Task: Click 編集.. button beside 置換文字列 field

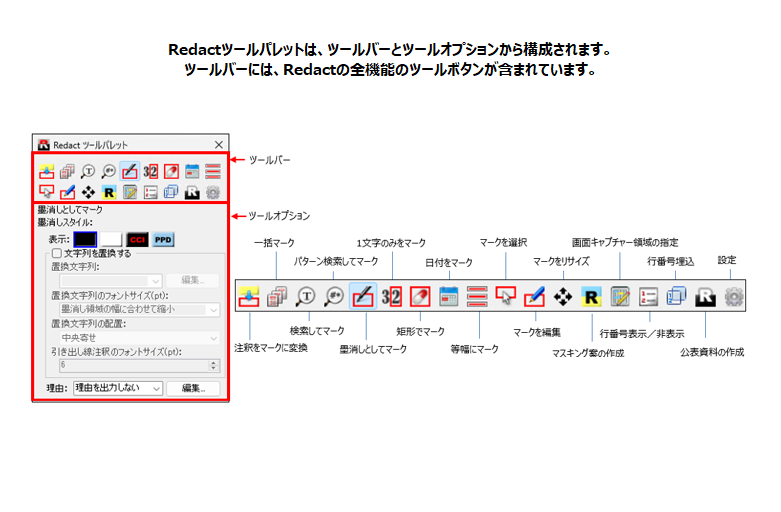Action: pos(193,280)
